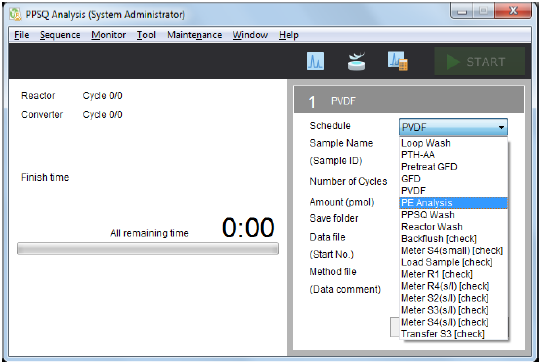Viewport: 541px width, 363px height.
Task: Open the Help menu
Action: [x=289, y=35]
